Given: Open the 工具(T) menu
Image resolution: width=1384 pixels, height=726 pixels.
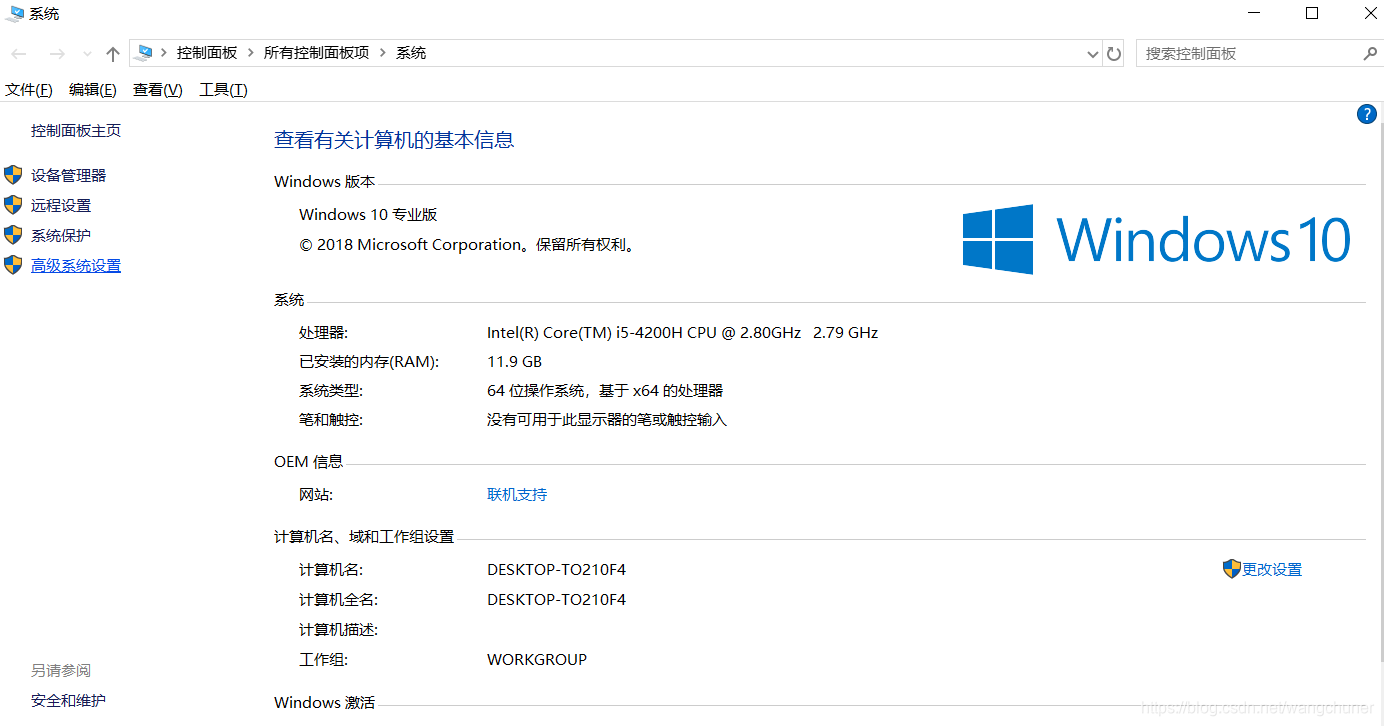Looking at the screenshot, I should 223,90.
